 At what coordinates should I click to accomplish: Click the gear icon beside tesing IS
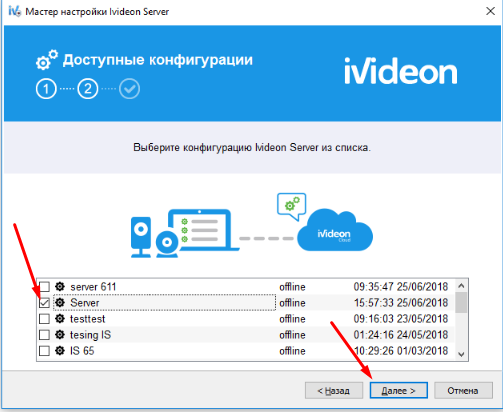[60, 334]
